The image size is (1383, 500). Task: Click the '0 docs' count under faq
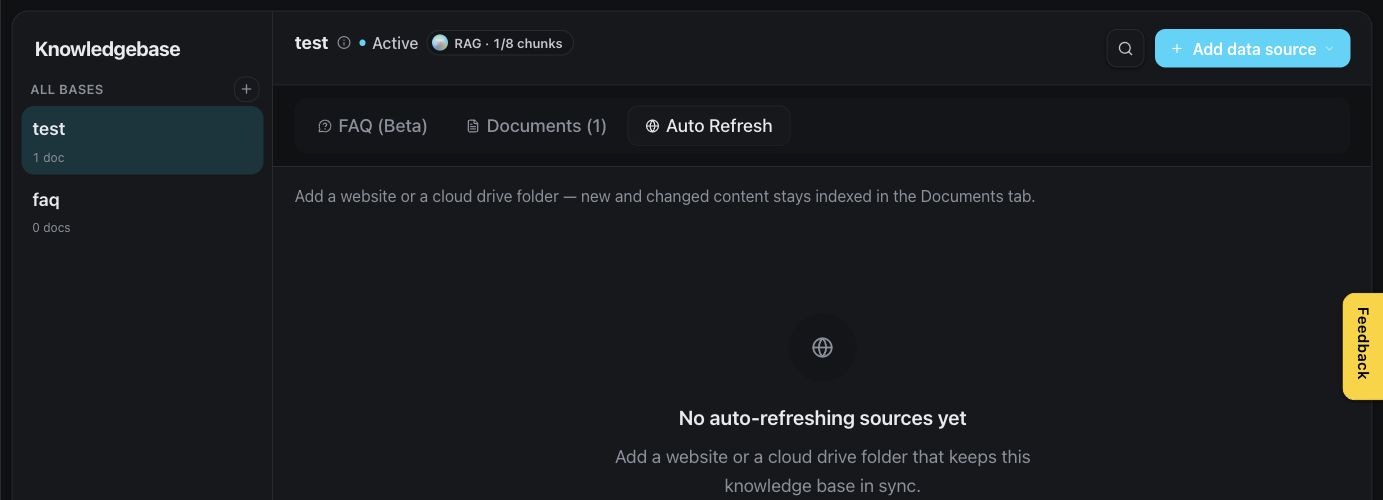(x=51, y=228)
